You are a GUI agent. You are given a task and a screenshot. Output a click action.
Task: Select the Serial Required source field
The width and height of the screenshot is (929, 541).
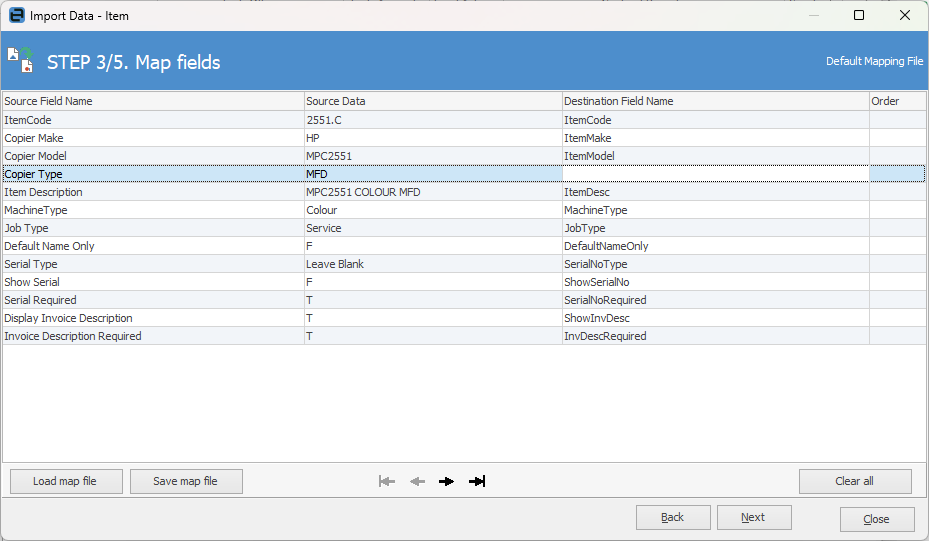153,300
